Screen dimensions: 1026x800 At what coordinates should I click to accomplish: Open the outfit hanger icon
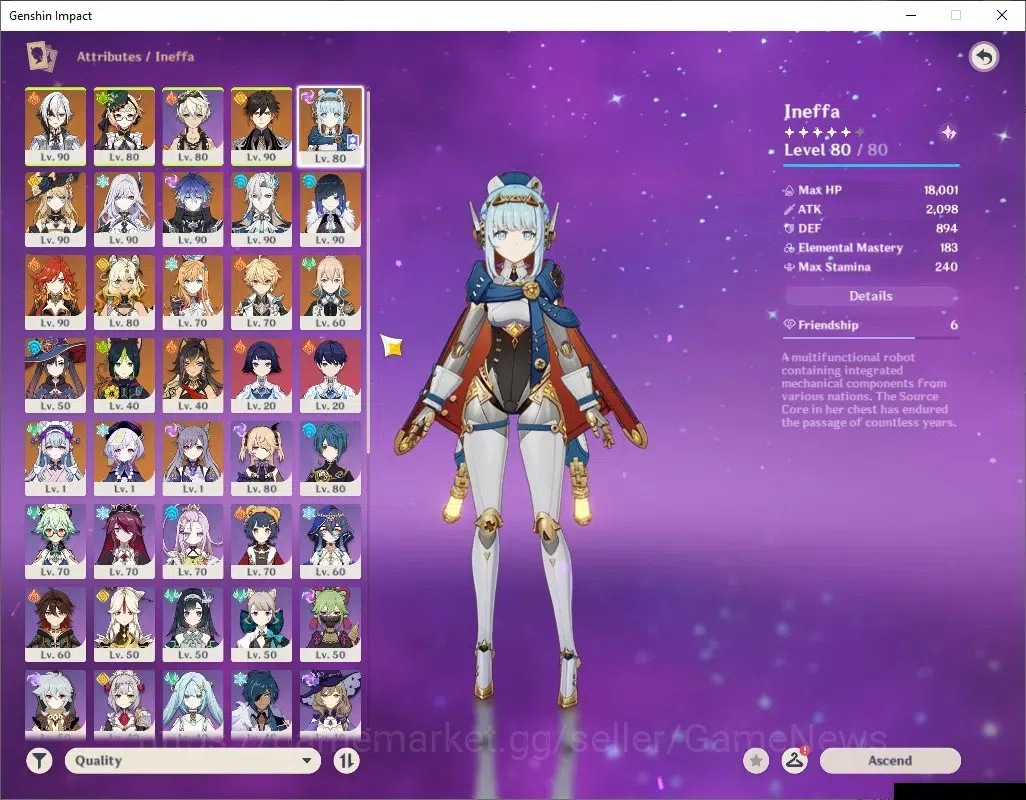[794, 761]
